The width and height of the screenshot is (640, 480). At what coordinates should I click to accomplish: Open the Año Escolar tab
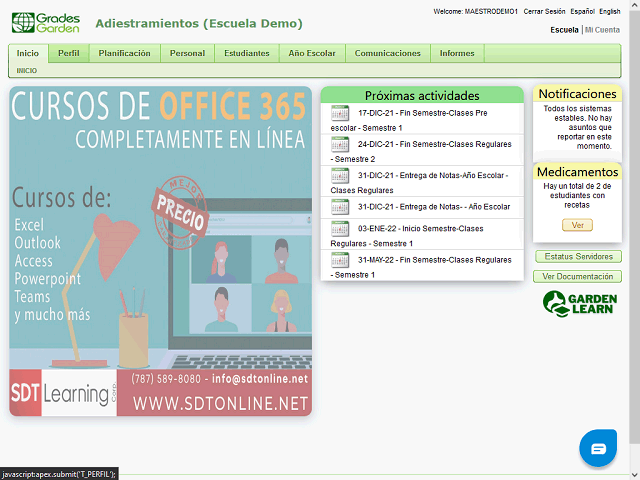click(x=312, y=53)
